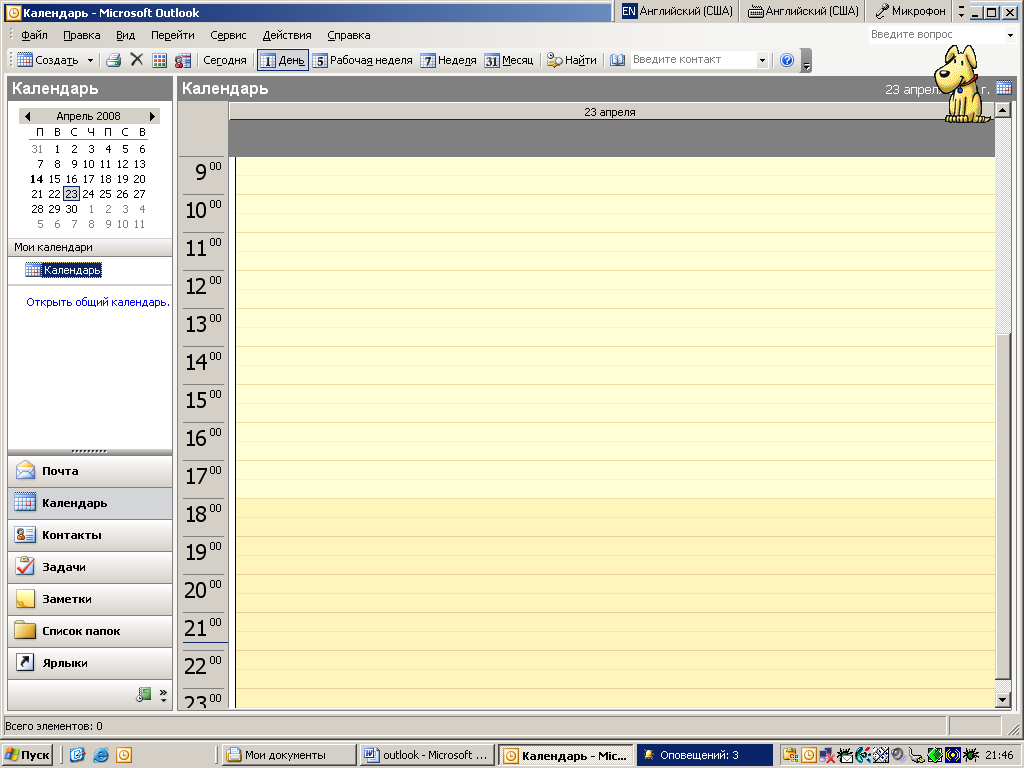This screenshot has height=768, width=1024.
Task: Click the 23 апреля day header
Action: (x=611, y=112)
